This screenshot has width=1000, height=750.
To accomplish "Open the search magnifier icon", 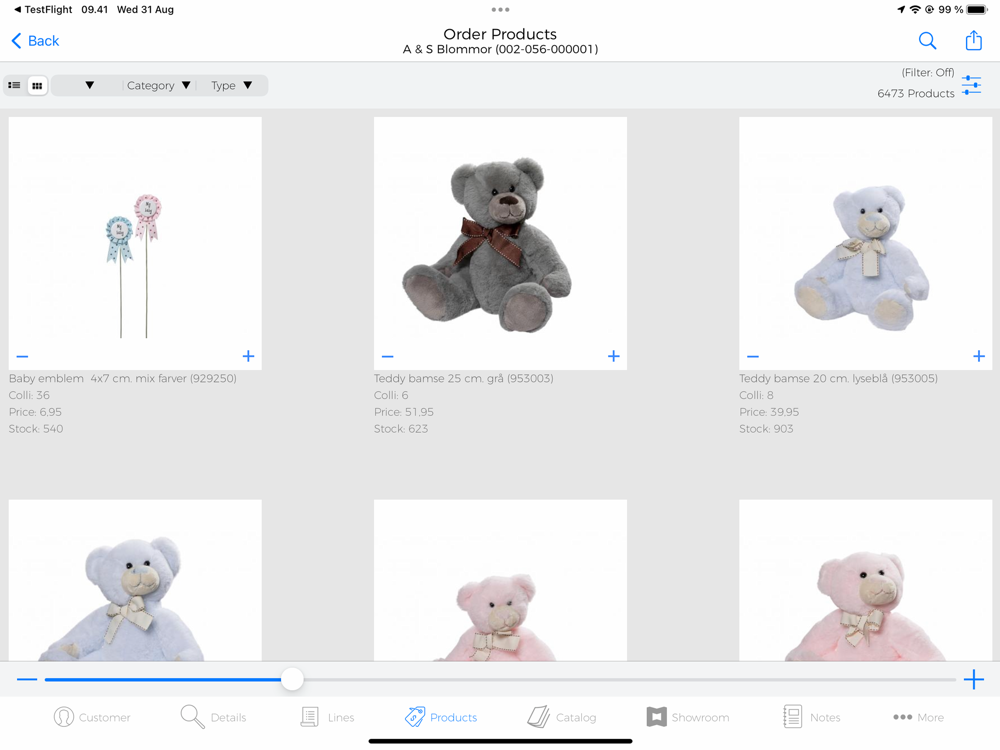I will tap(927, 41).
